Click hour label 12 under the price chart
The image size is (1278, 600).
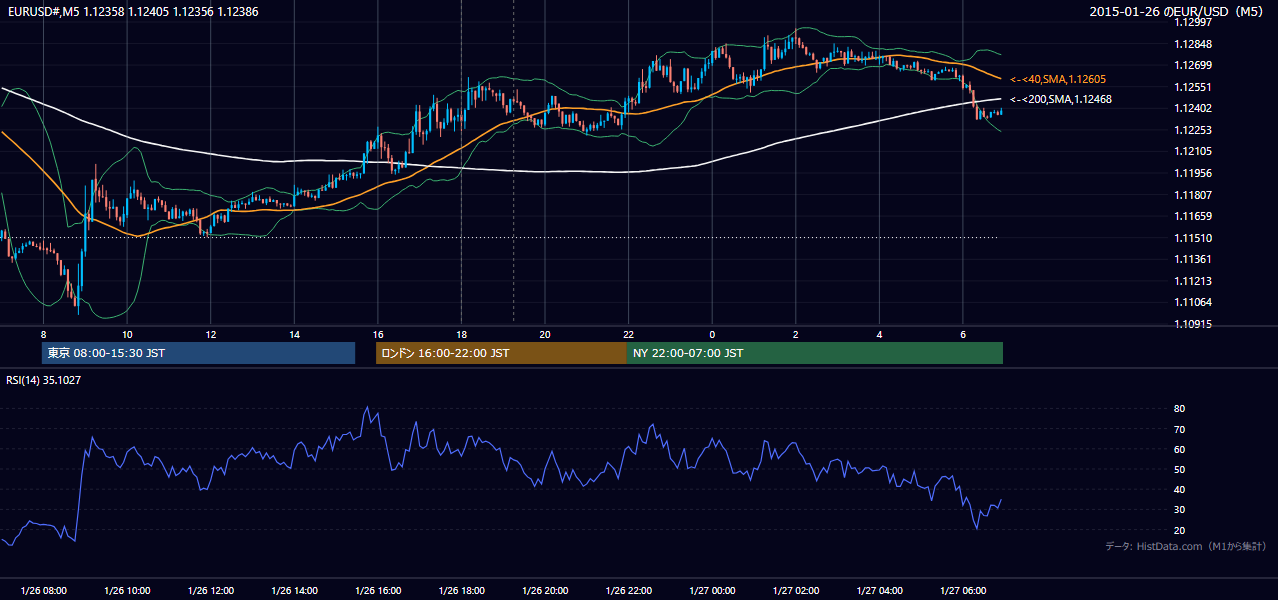click(210, 334)
